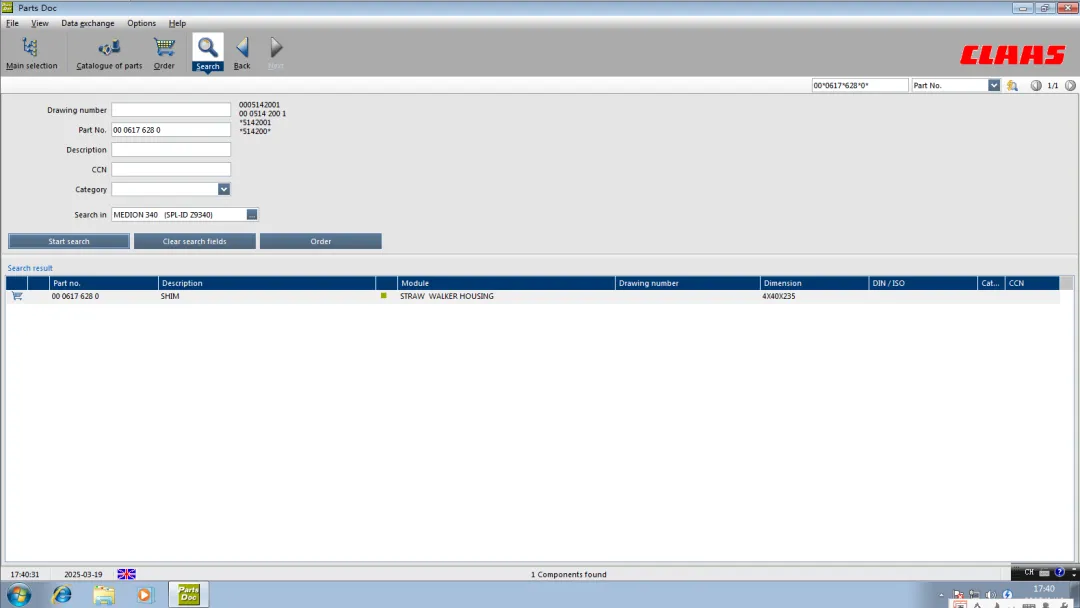Sort by Description column header
Image resolution: width=1080 pixels, height=608 pixels.
coord(267,283)
